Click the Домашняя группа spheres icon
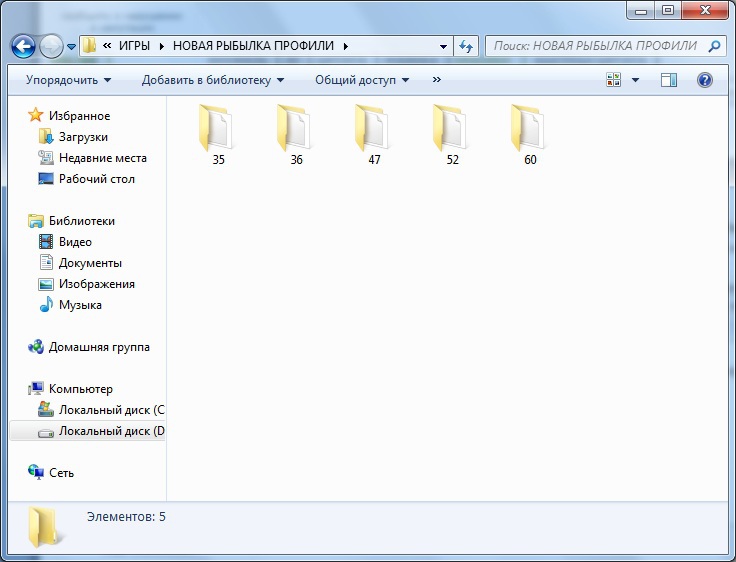The height and width of the screenshot is (562, 736). (x=36, y=347)
